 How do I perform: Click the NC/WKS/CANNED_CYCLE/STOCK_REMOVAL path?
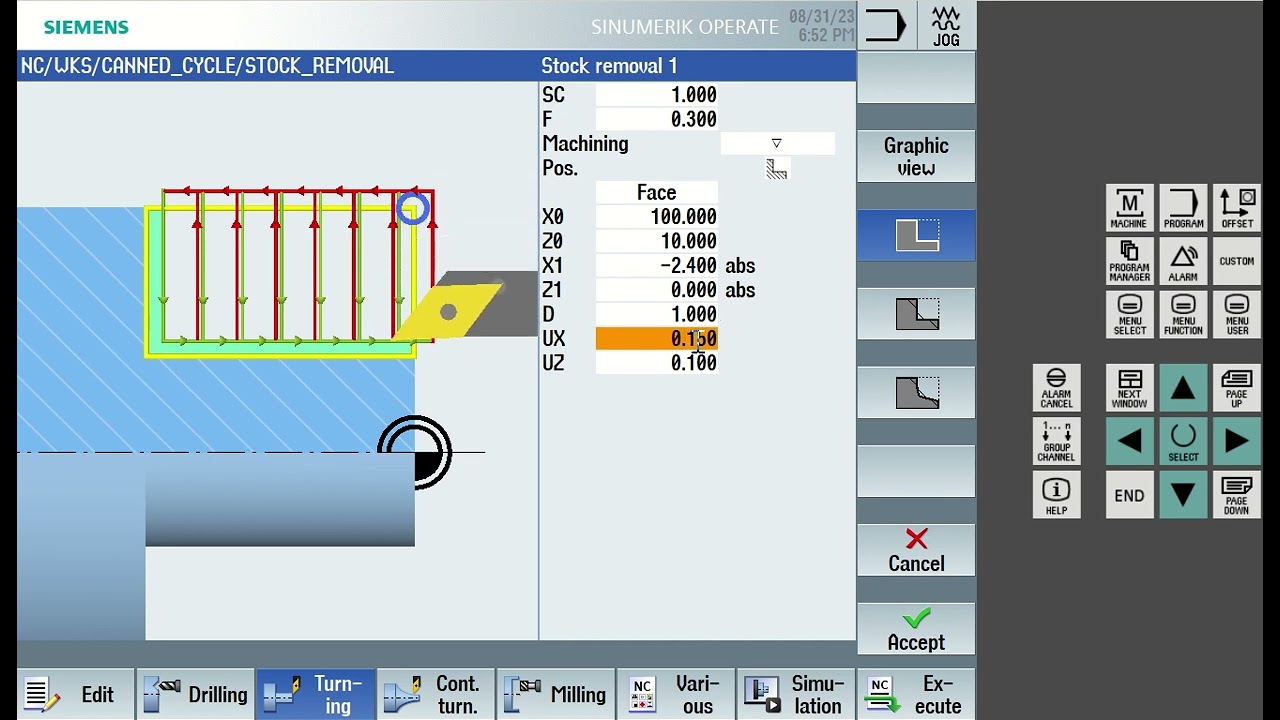(x=207, y=66)
